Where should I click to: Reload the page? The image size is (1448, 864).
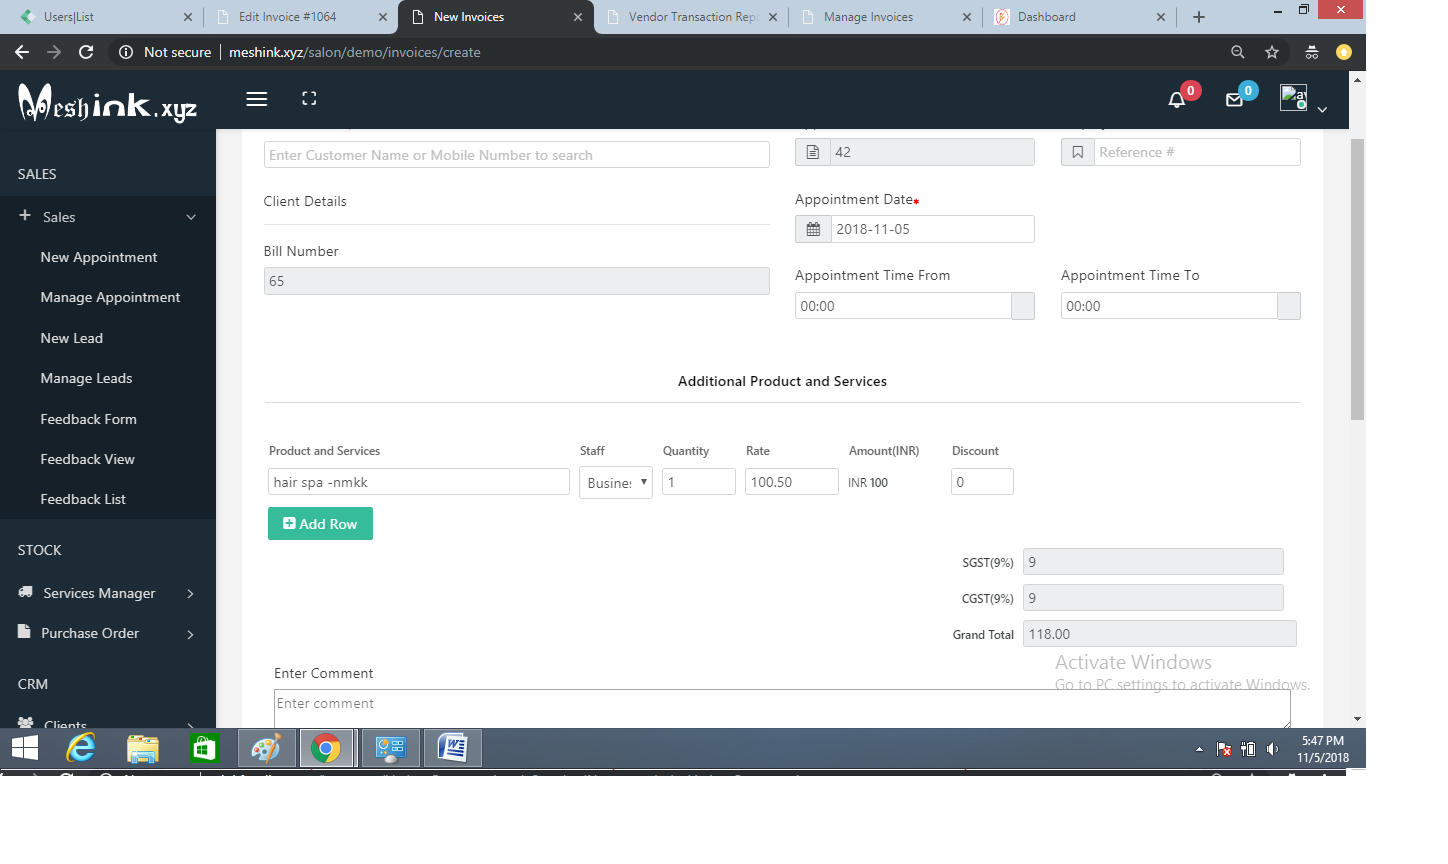click(86, 52)
